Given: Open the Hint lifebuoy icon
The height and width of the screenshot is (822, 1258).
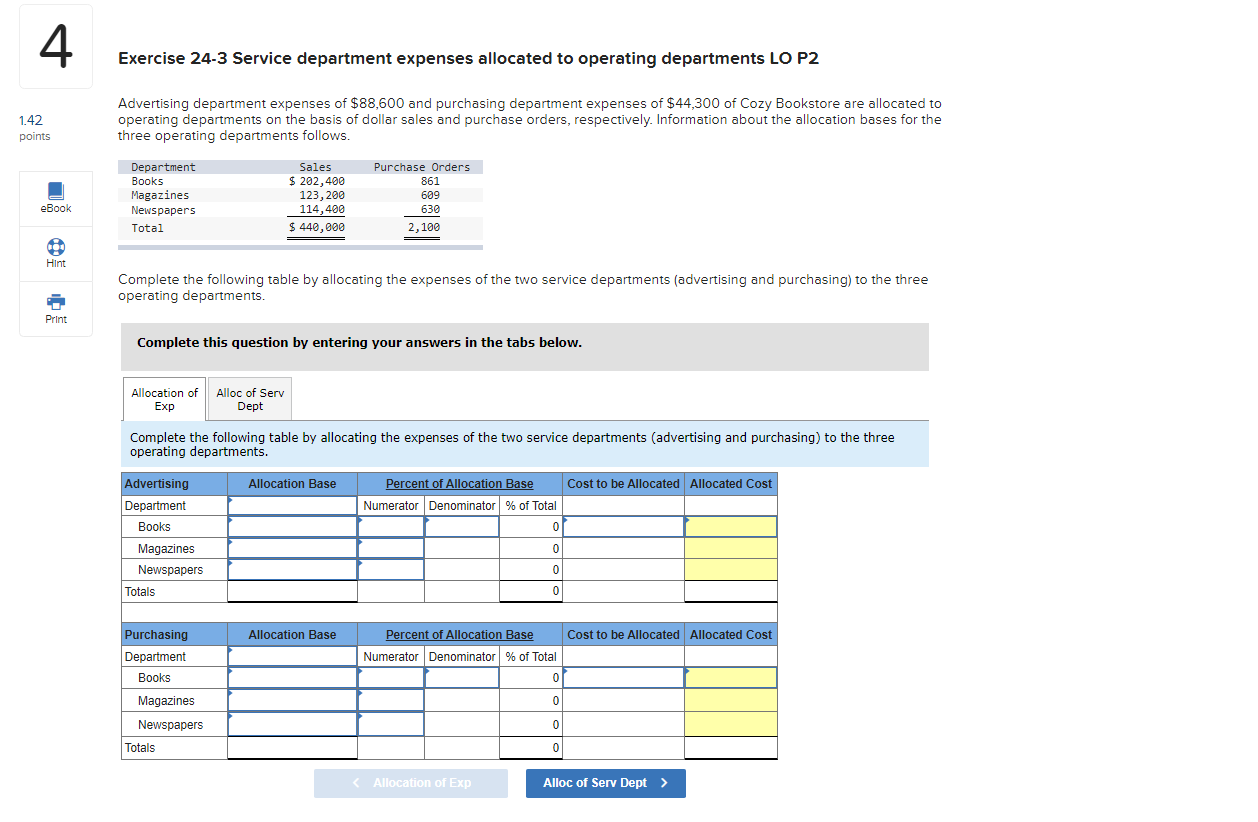Looking at the screenshot, I should coord(56,246).
